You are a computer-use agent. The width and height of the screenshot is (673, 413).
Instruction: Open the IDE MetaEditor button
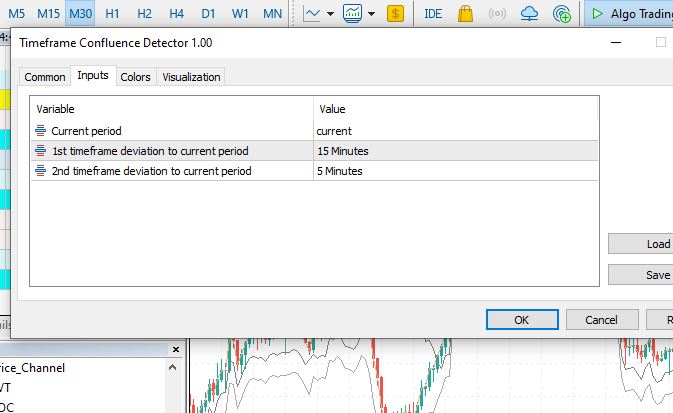[433, 14]
